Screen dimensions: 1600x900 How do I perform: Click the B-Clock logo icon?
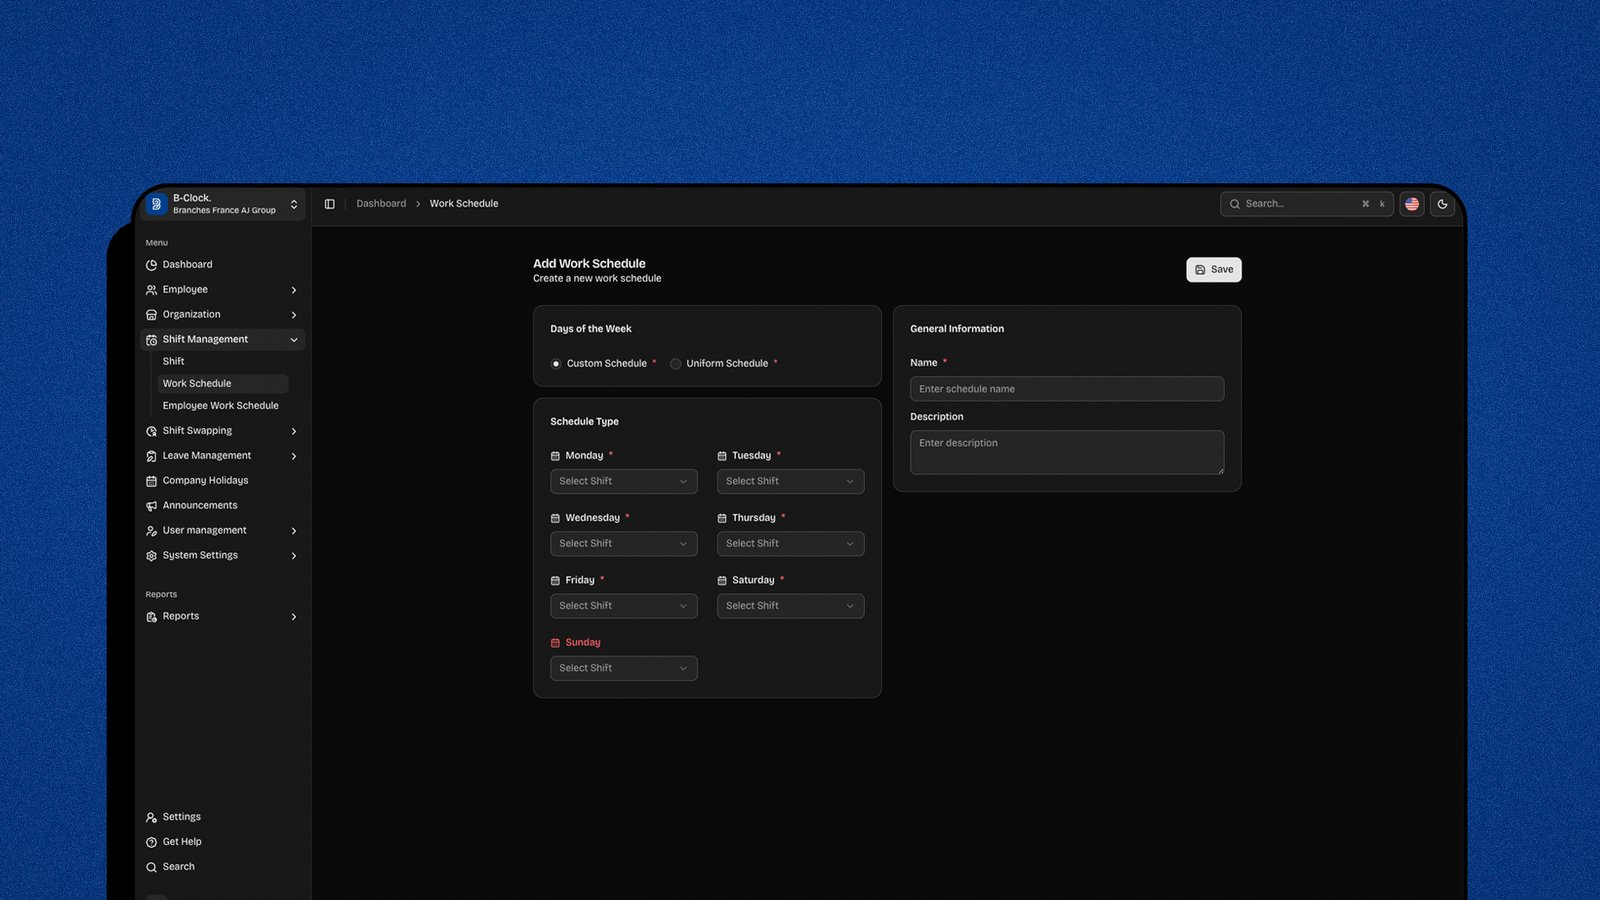pos(156,204)
